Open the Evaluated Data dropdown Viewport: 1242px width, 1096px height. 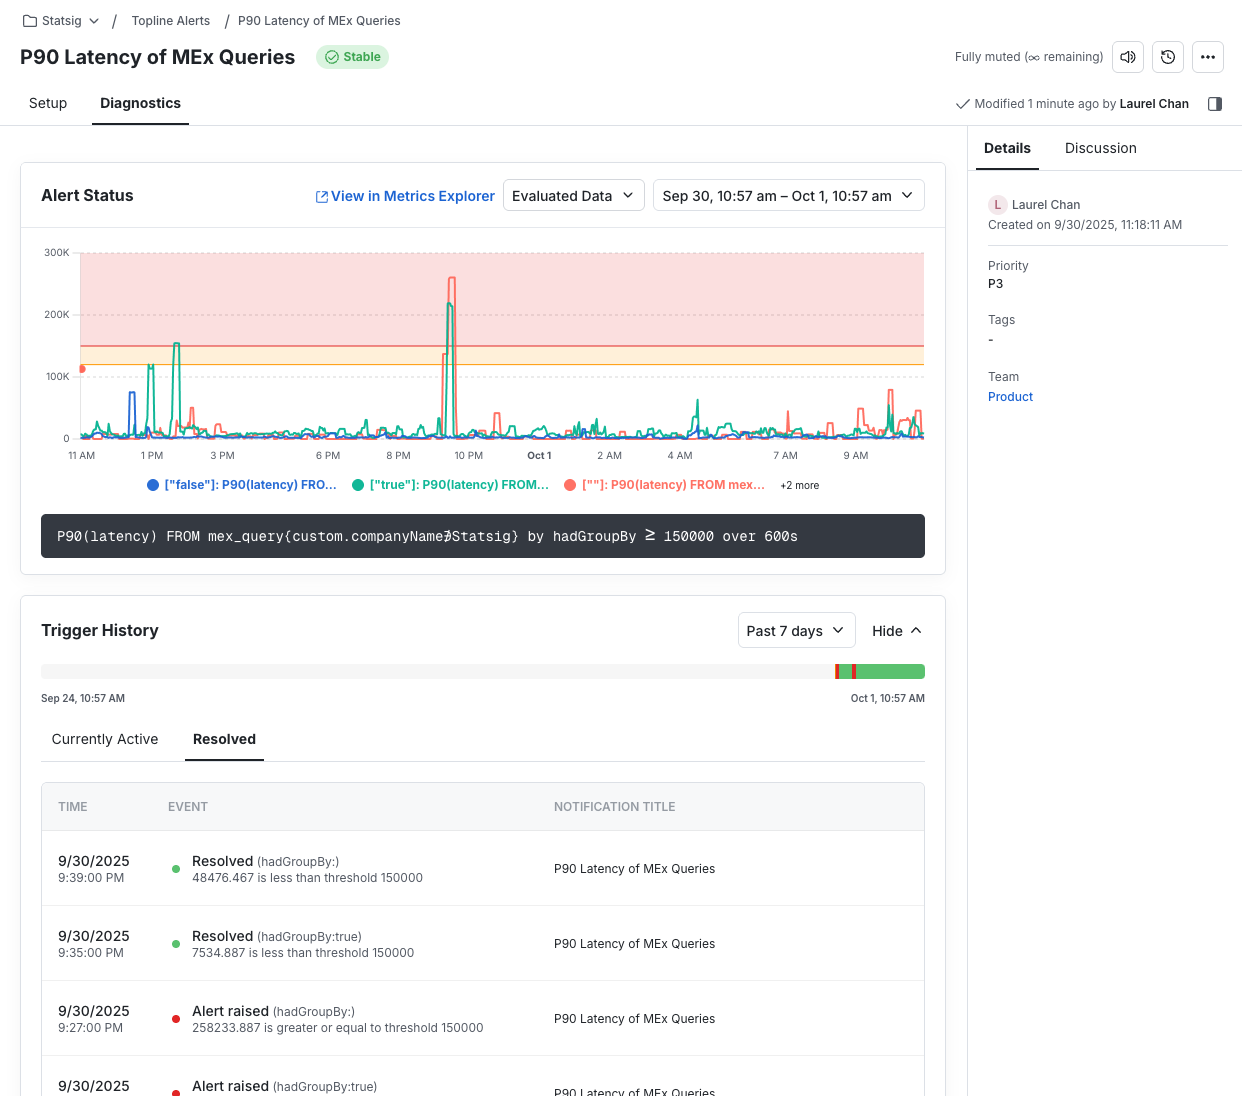pos(573,196)
